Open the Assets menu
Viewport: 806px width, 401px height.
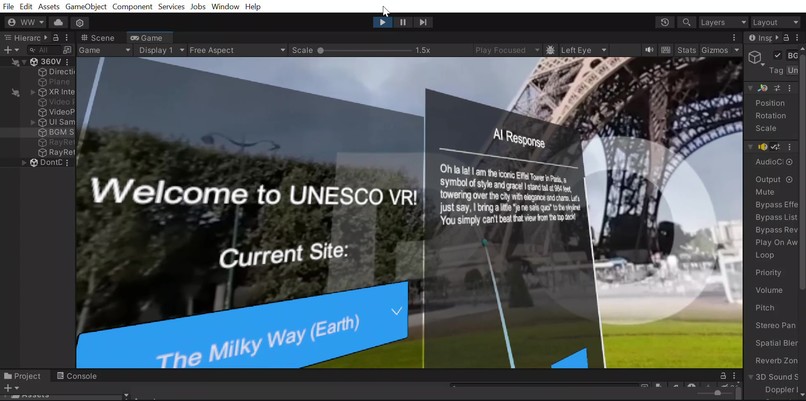(x=48, y=7)
